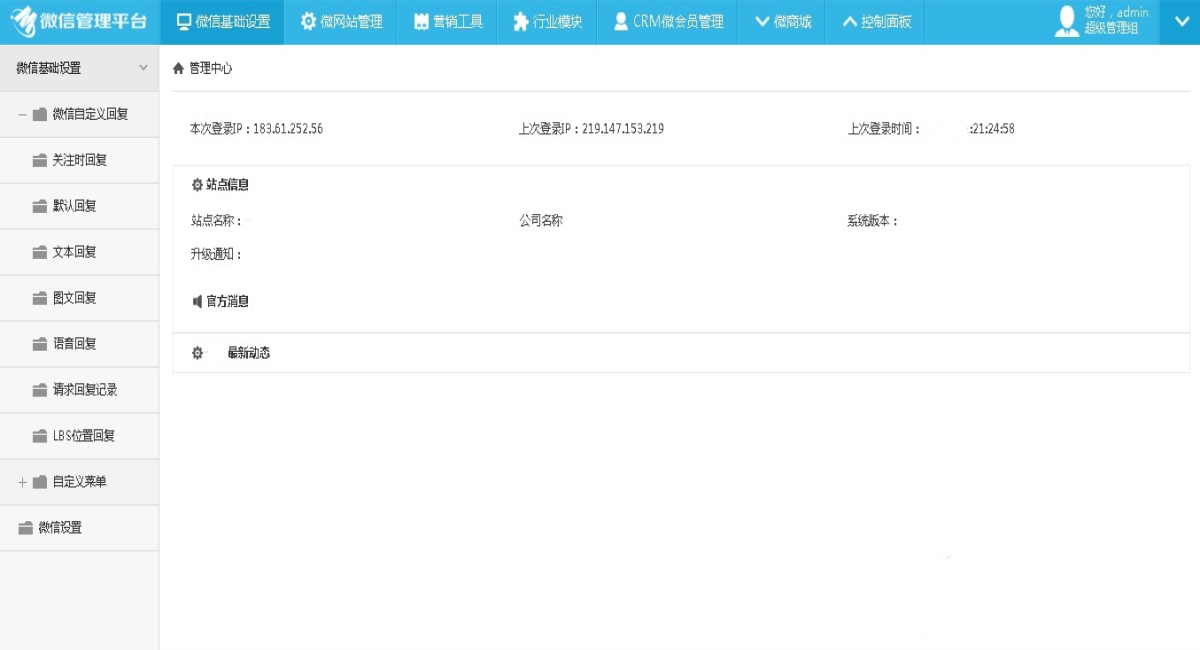This screenshot has height=650, width=1200.
Task: Open 请求回复记录 in the sidebar
Action: pyautogui.click(x=80, y=390)
